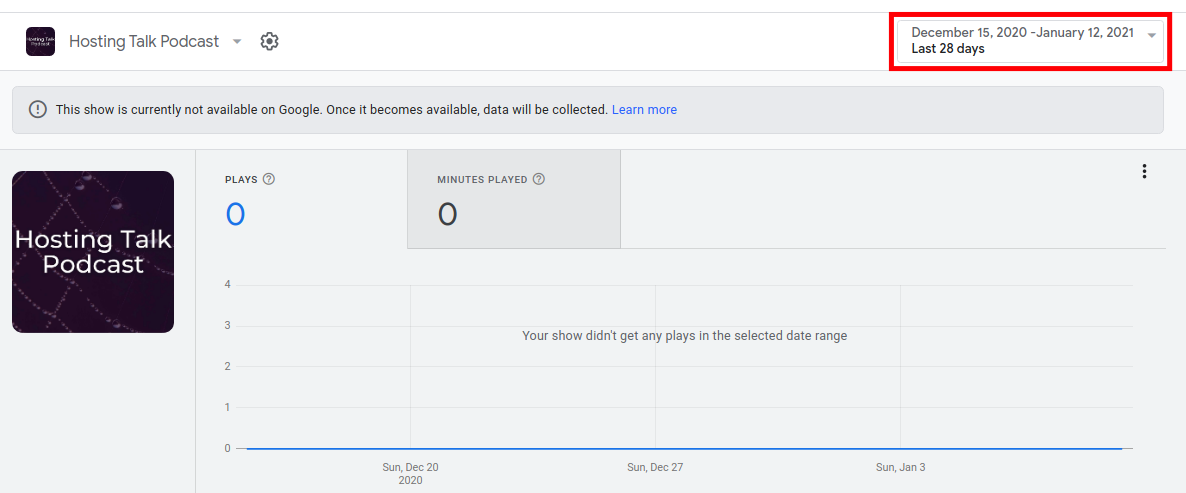Click the Sun, Jan 3 axis label

[x=900, y=467]
